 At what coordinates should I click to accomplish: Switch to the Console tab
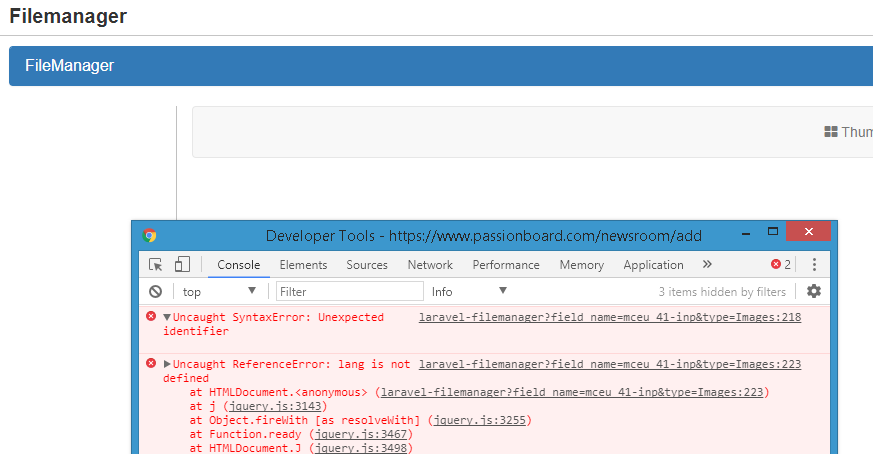(x=239, y=265)
